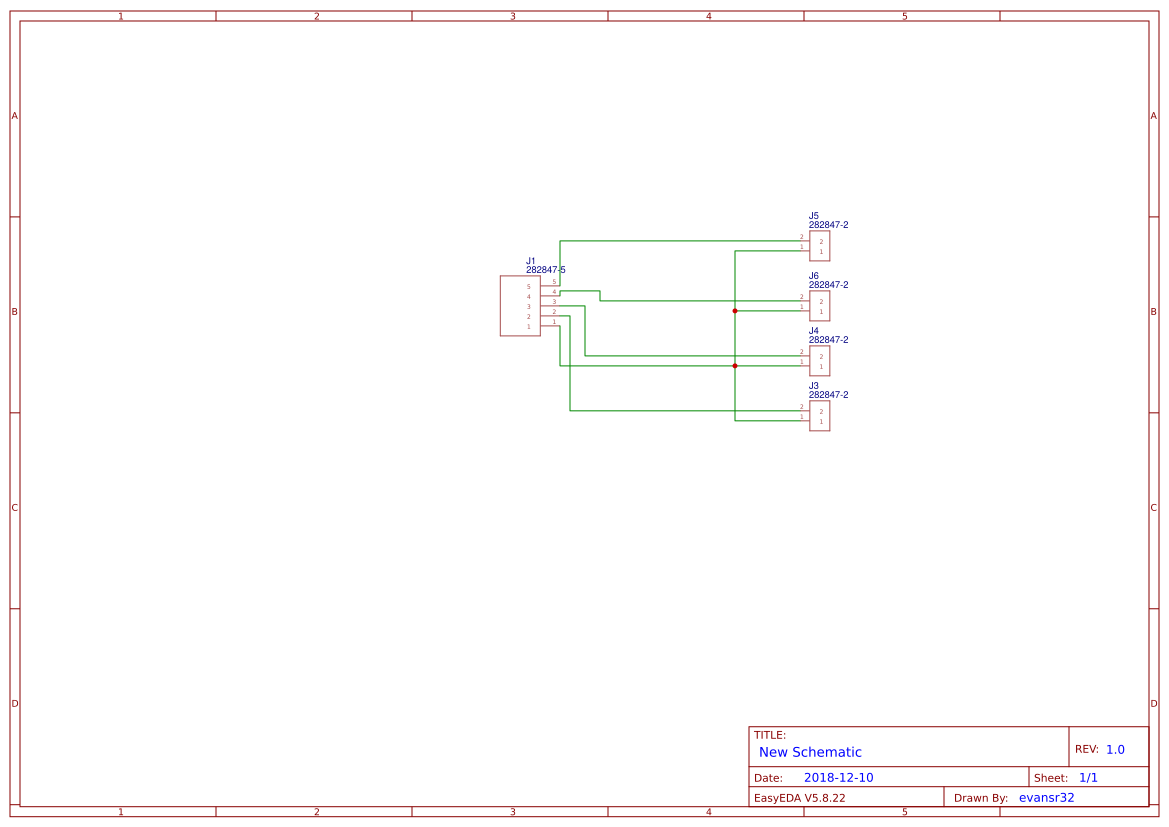Screen dimensions: 1169x827
Task: Select the junction dot near J4
Action: pyautogui.click(x=735, y=365)
